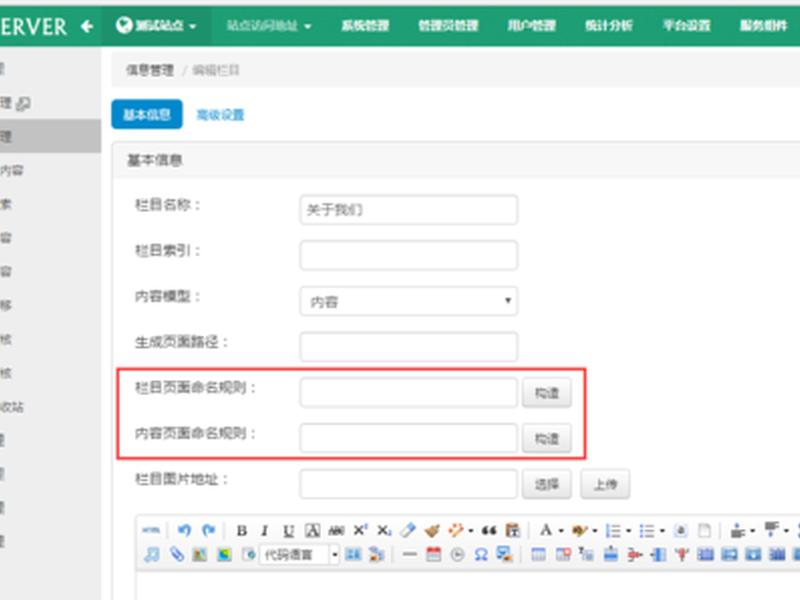Expand the unordered list style dropdown arrow

pos(662,531)
